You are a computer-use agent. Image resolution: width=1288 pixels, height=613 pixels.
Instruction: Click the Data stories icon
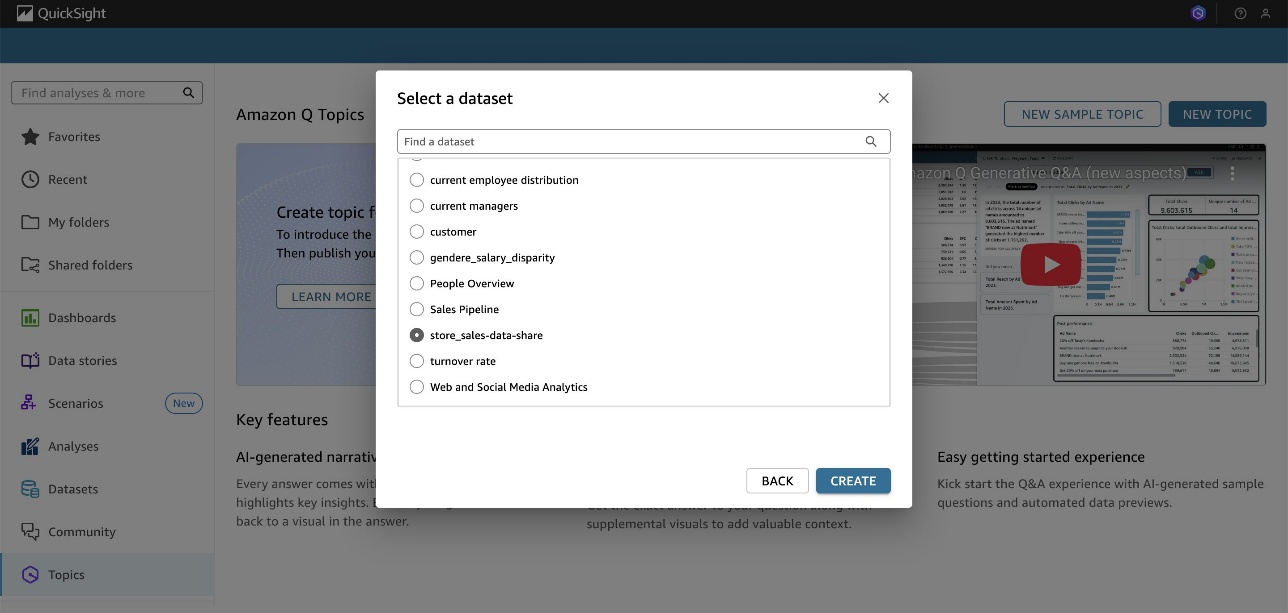30,361
